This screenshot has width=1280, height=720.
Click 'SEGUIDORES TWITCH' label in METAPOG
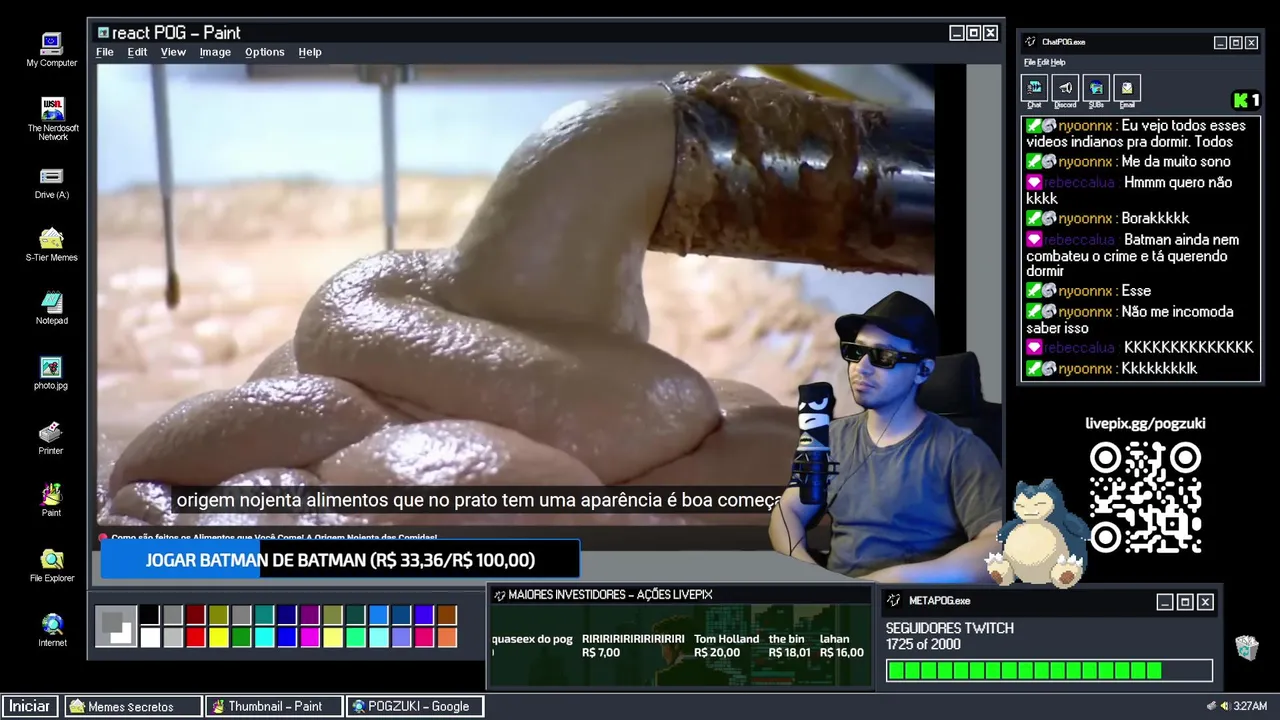(949, 628)
